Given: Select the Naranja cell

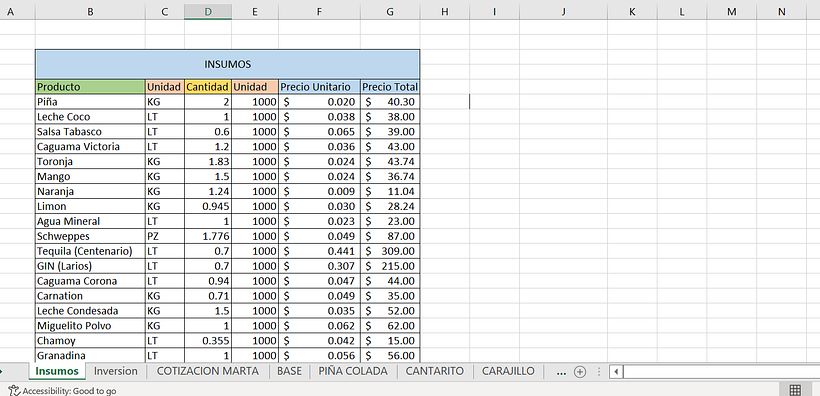Looking at the screenshot, I should point(90,191).
